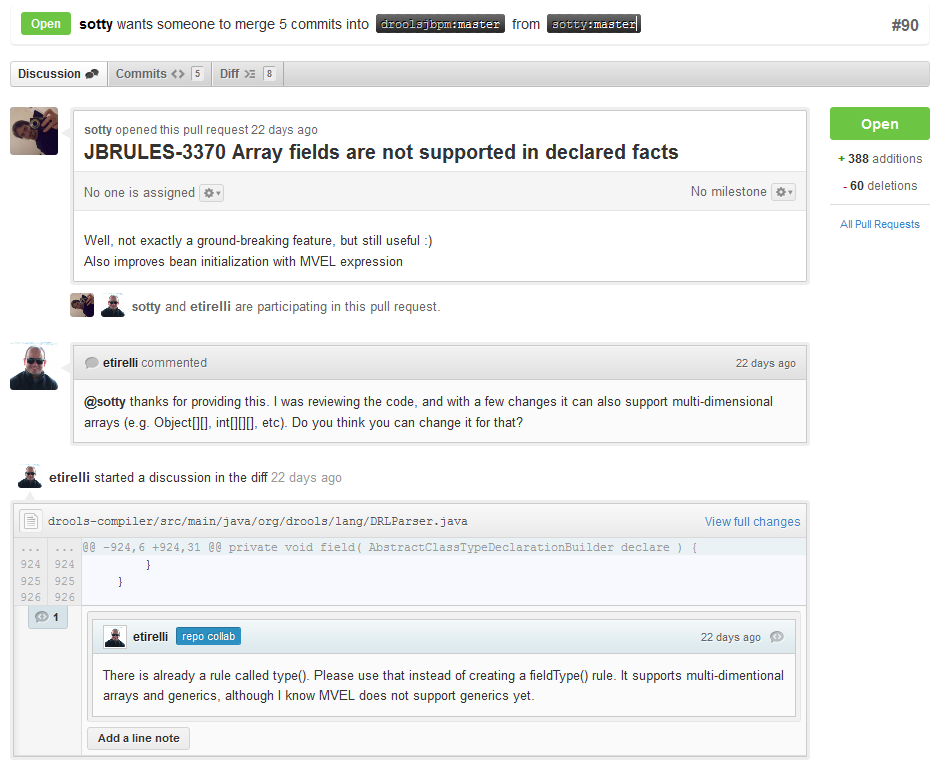Click sotty's large profile picture thumbnail
Viewport: 934px width, 760px height.
click(x=34, y=131)
